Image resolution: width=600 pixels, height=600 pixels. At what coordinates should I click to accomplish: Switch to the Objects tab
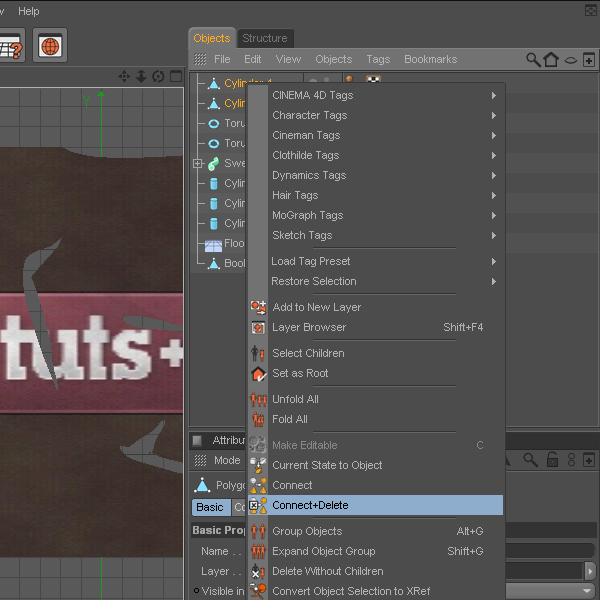point(212,38)
